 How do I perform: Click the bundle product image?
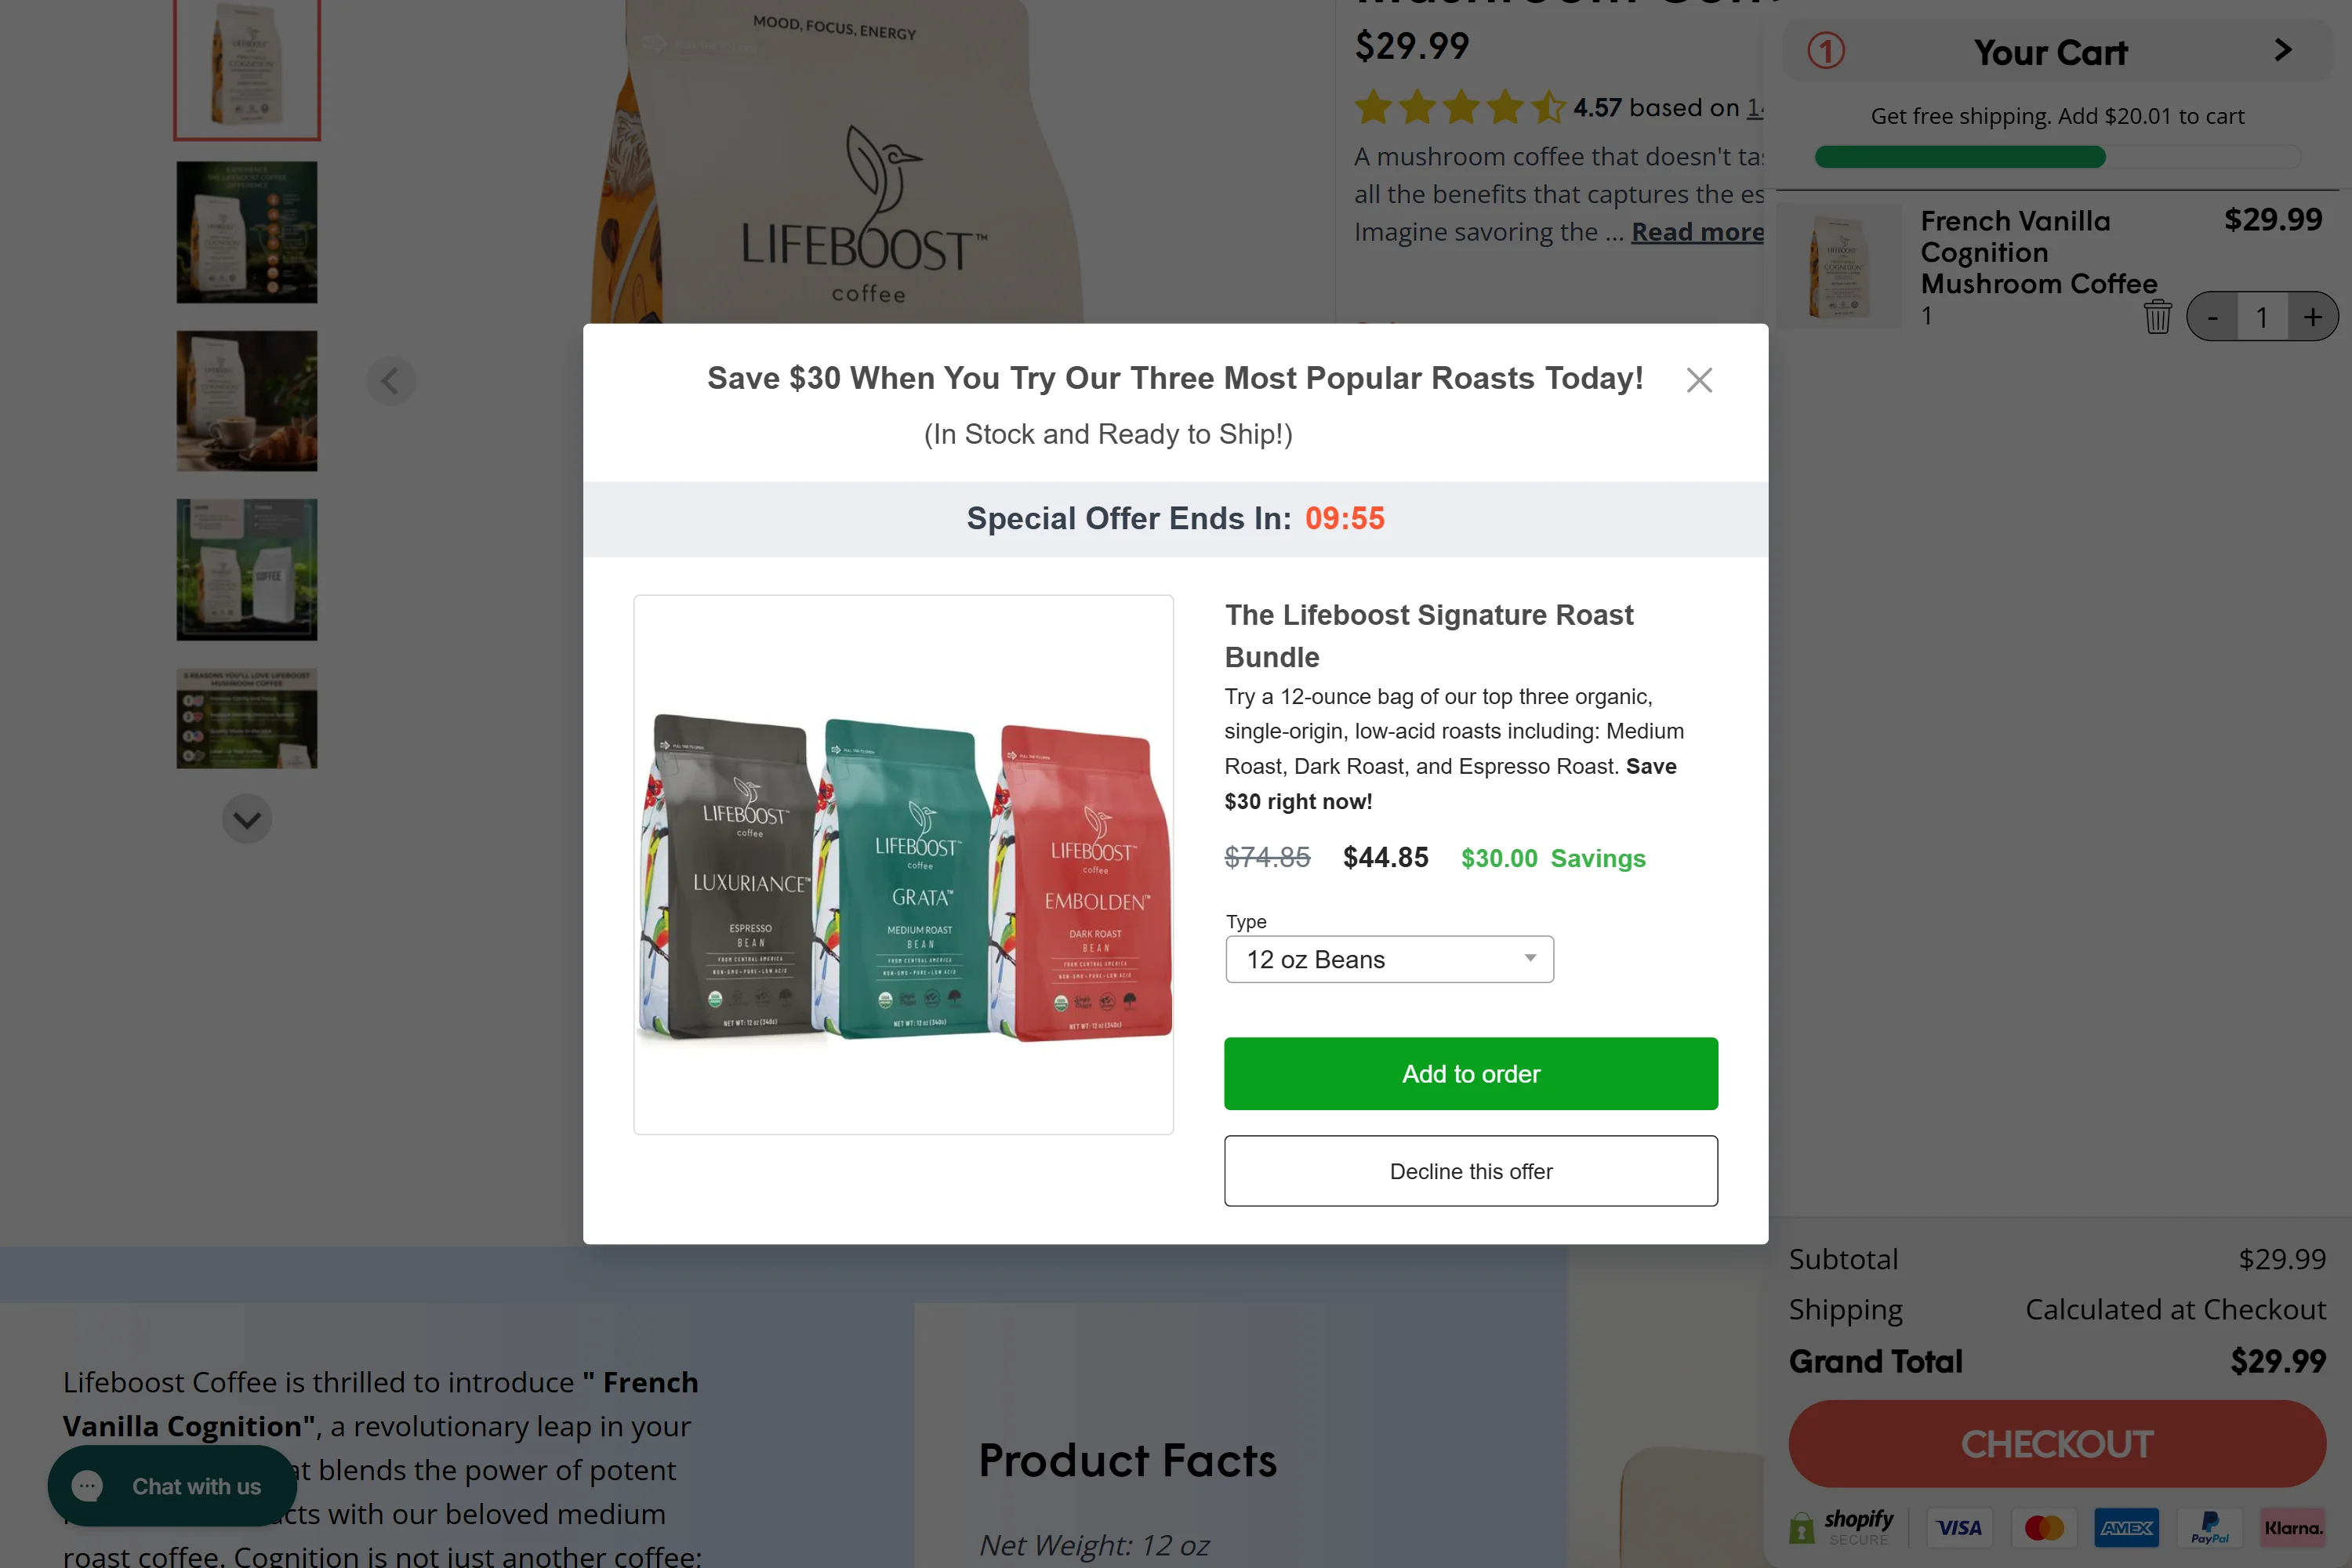(x=903, y=865)
